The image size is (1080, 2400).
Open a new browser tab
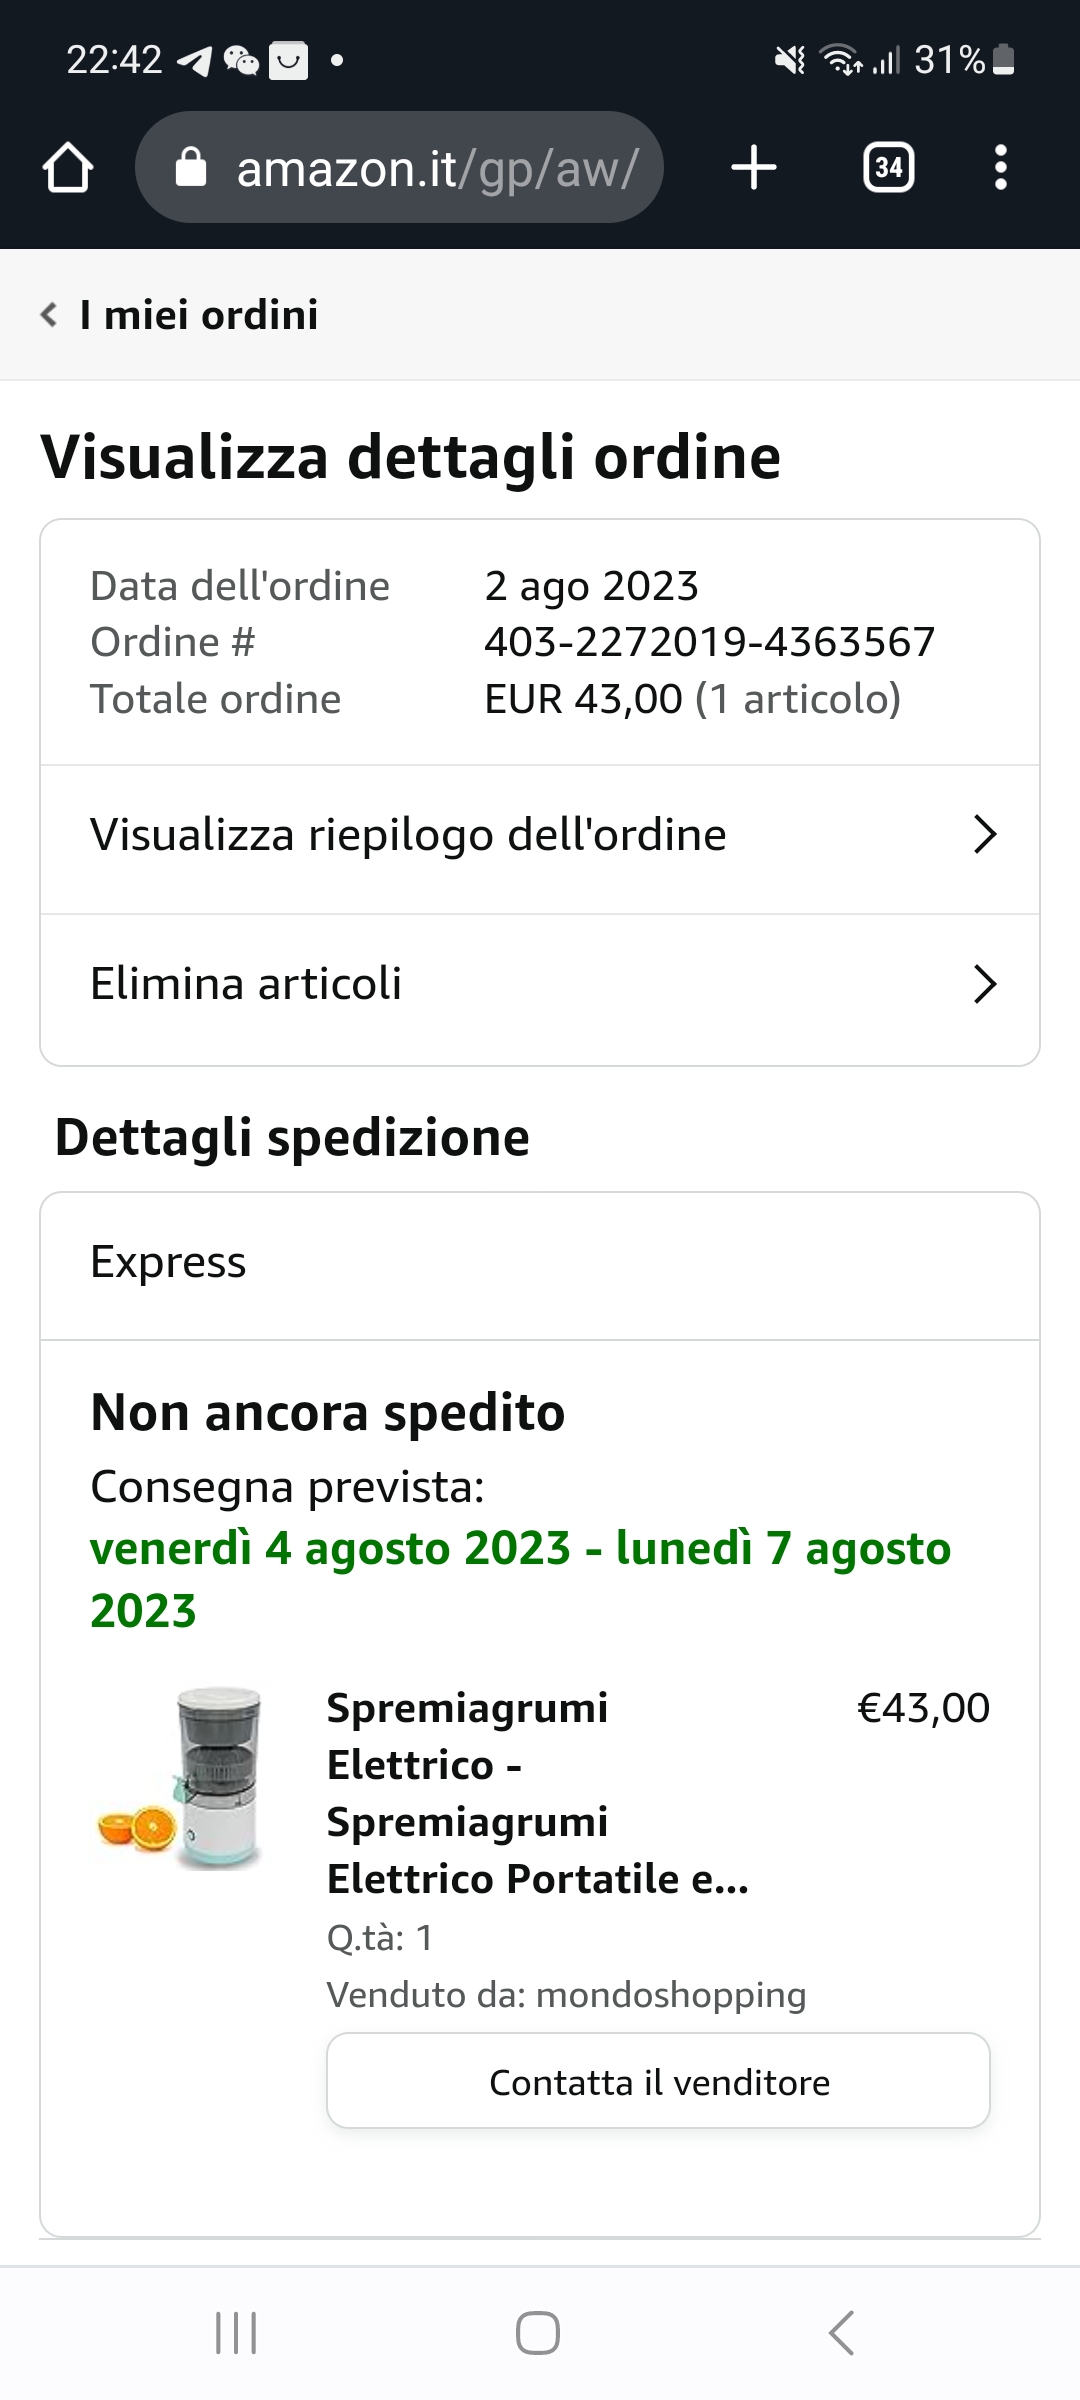(754, 167)
